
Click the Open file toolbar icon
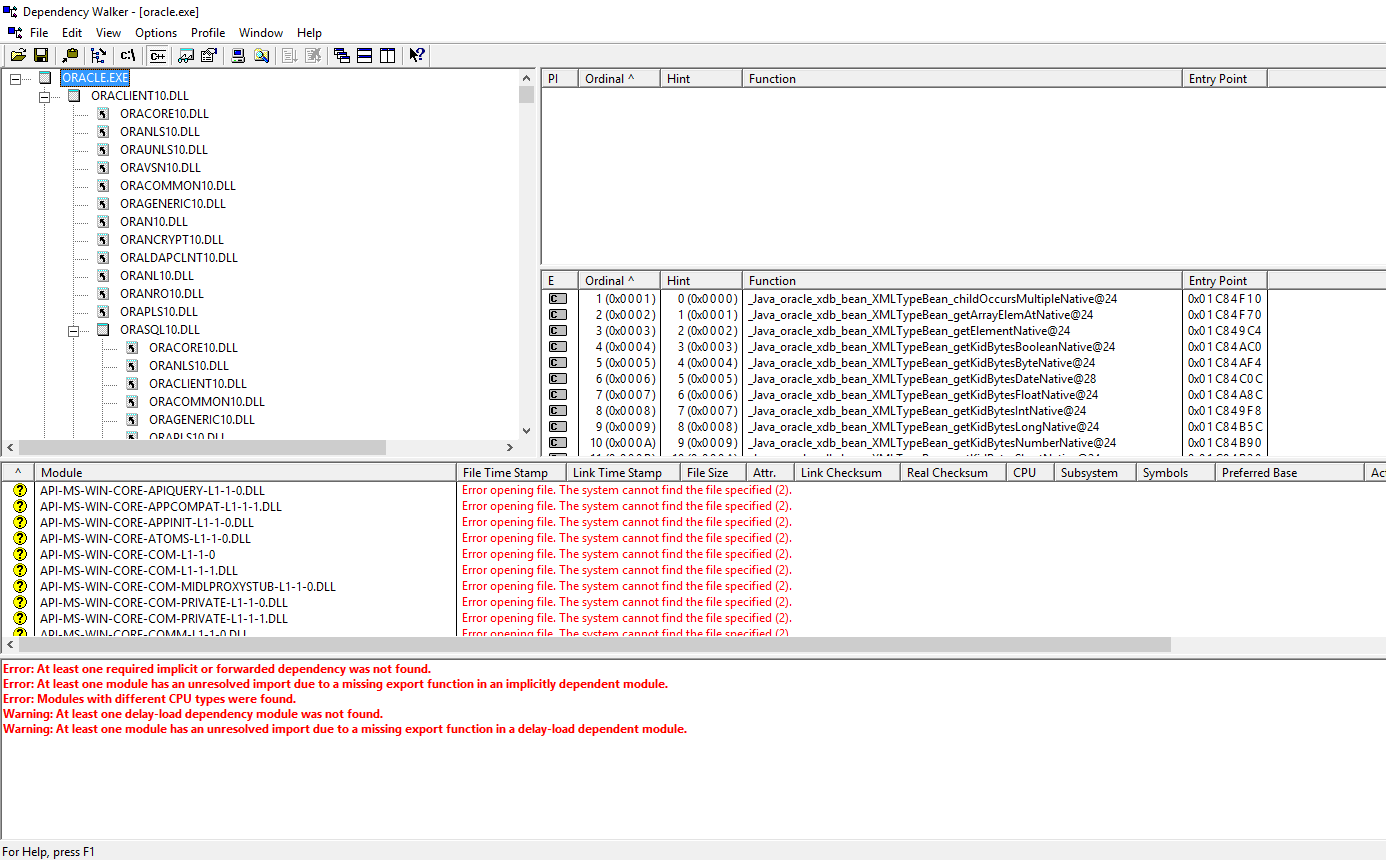(18, 55)
